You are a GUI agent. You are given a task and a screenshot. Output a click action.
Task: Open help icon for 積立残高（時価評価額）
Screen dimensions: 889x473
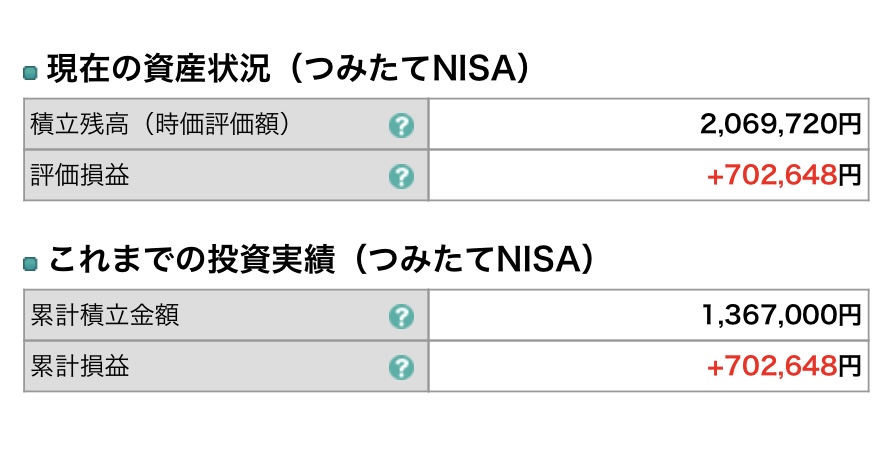point(401,125)
